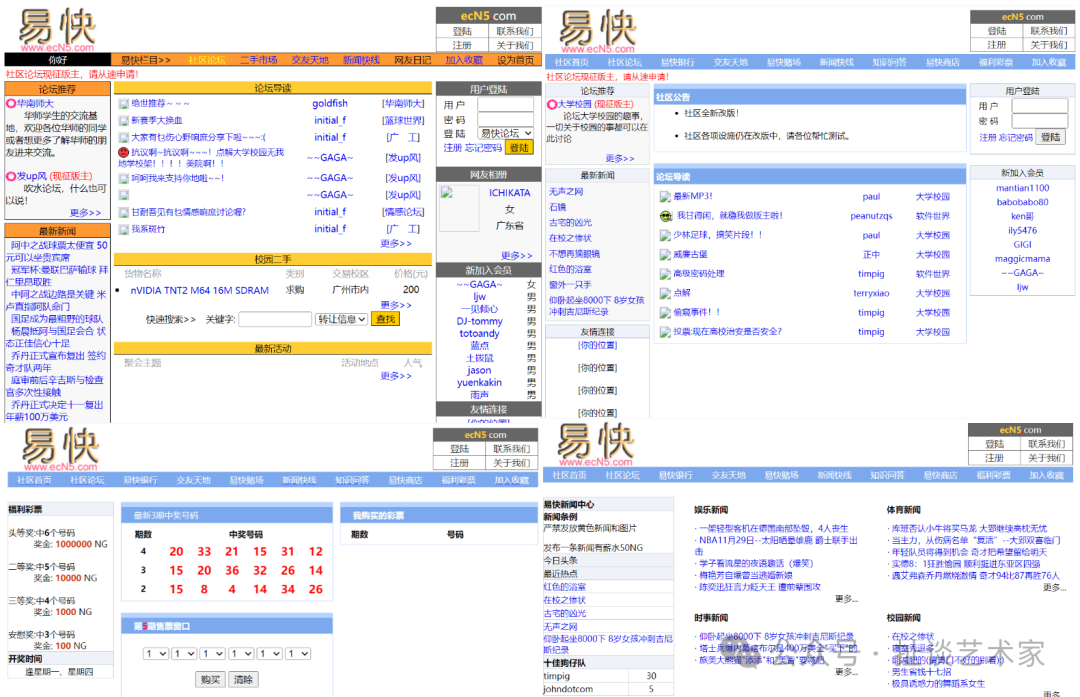The width and height of the screenshot is (1080, 697).
Task: Open the peanutzqs author link
Action: point(871,216)
